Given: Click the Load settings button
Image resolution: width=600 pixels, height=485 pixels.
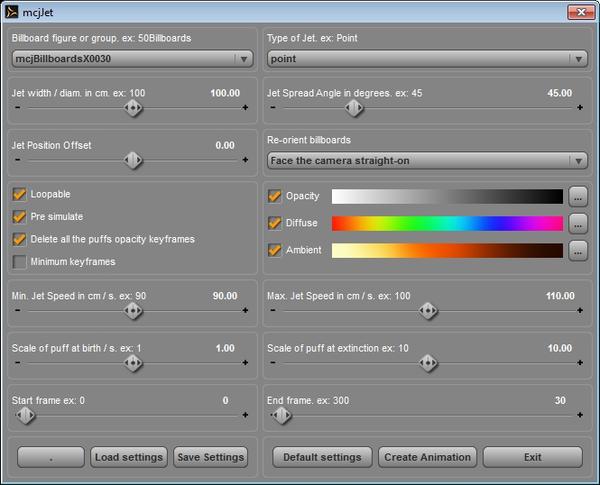Looking at the screenshot, I should (129, 457).
